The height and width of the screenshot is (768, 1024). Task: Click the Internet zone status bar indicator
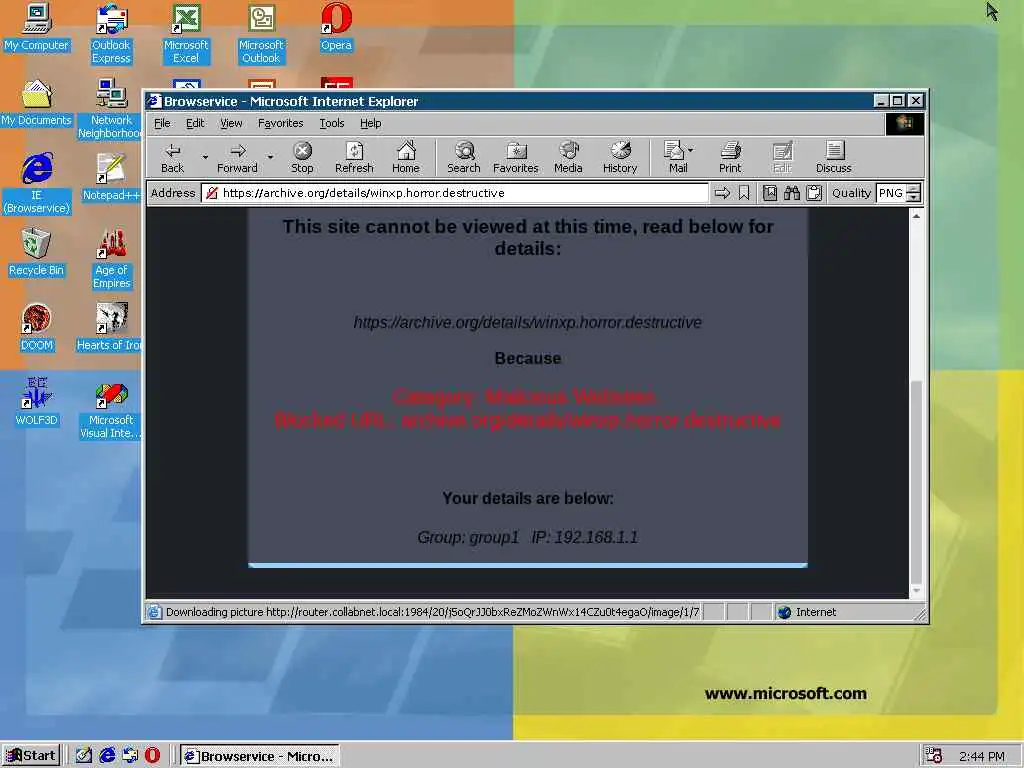807,612
